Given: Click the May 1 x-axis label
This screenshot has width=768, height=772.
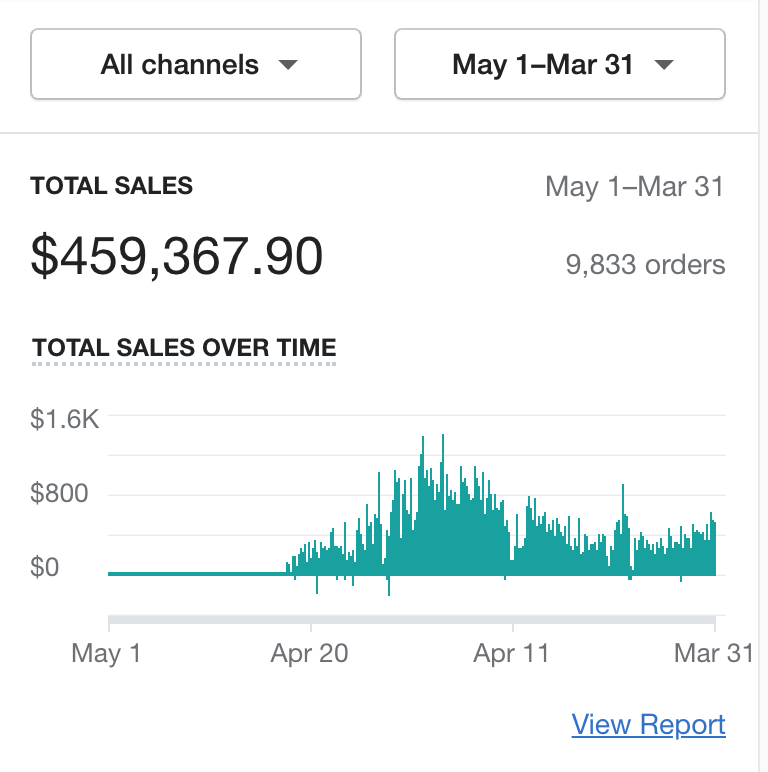Looking at the screenshot, I should pos(107,653).
